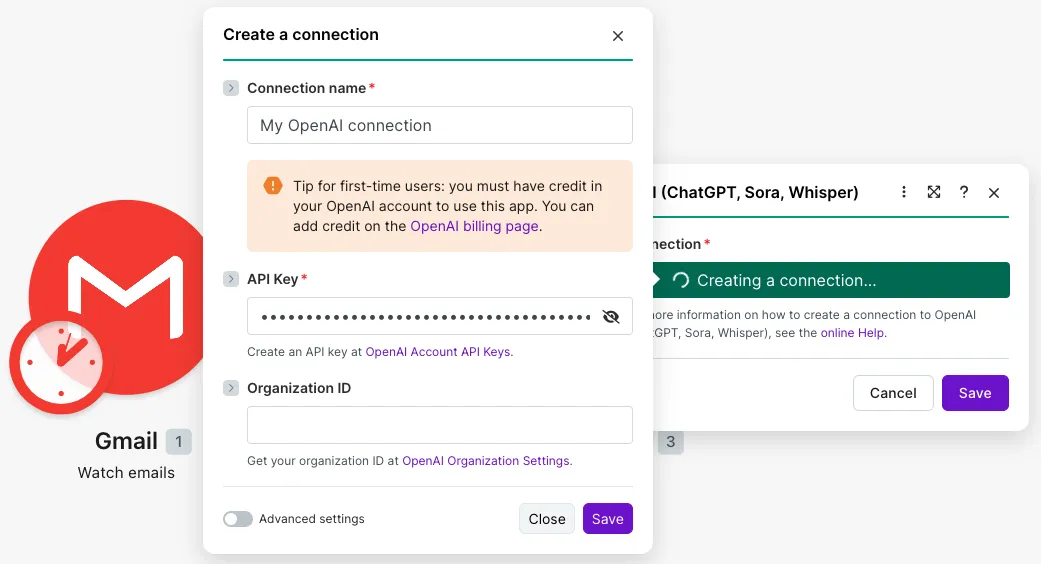Screen dimensions: 1041x564
Task: Save the new connection in the dialog
Action: [x=607, y=519]
